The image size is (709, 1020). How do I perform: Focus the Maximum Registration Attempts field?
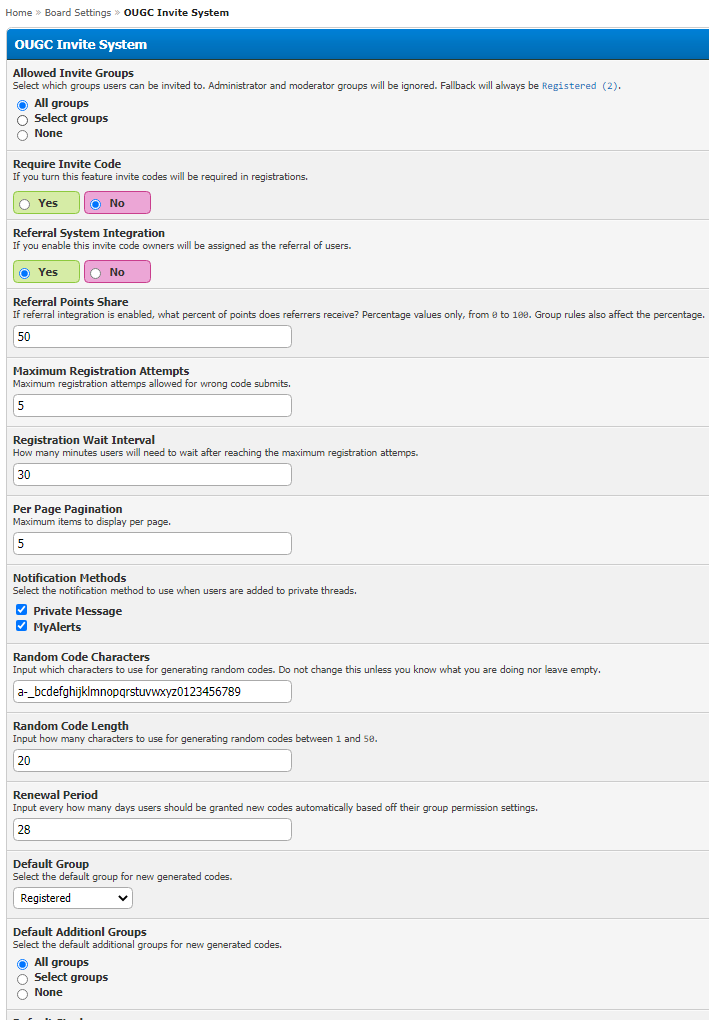click(x=152, y=405)
